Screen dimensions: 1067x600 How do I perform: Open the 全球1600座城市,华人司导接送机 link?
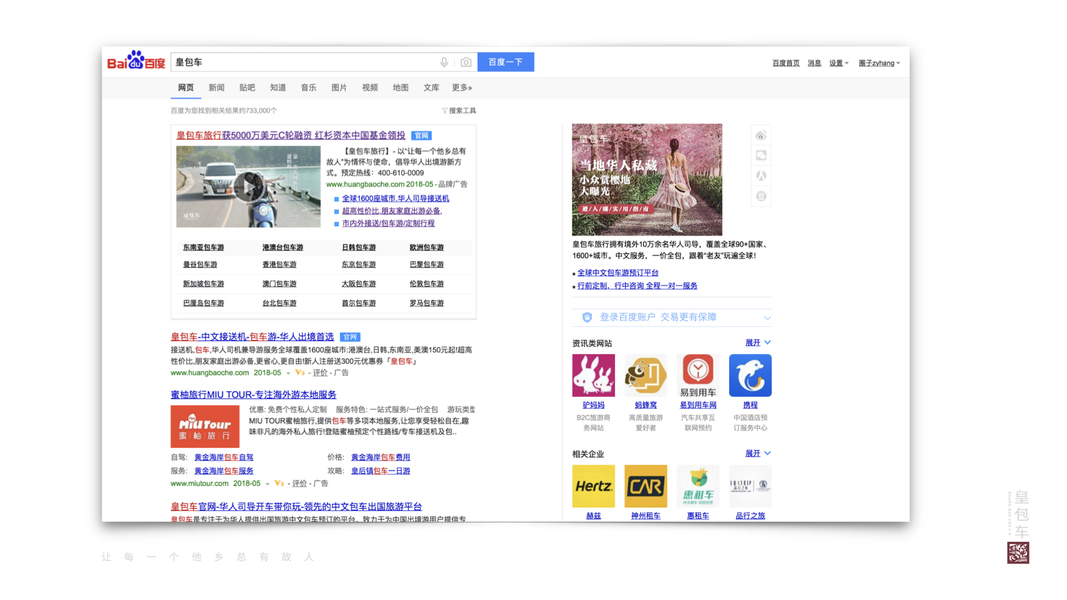[395, 199]
